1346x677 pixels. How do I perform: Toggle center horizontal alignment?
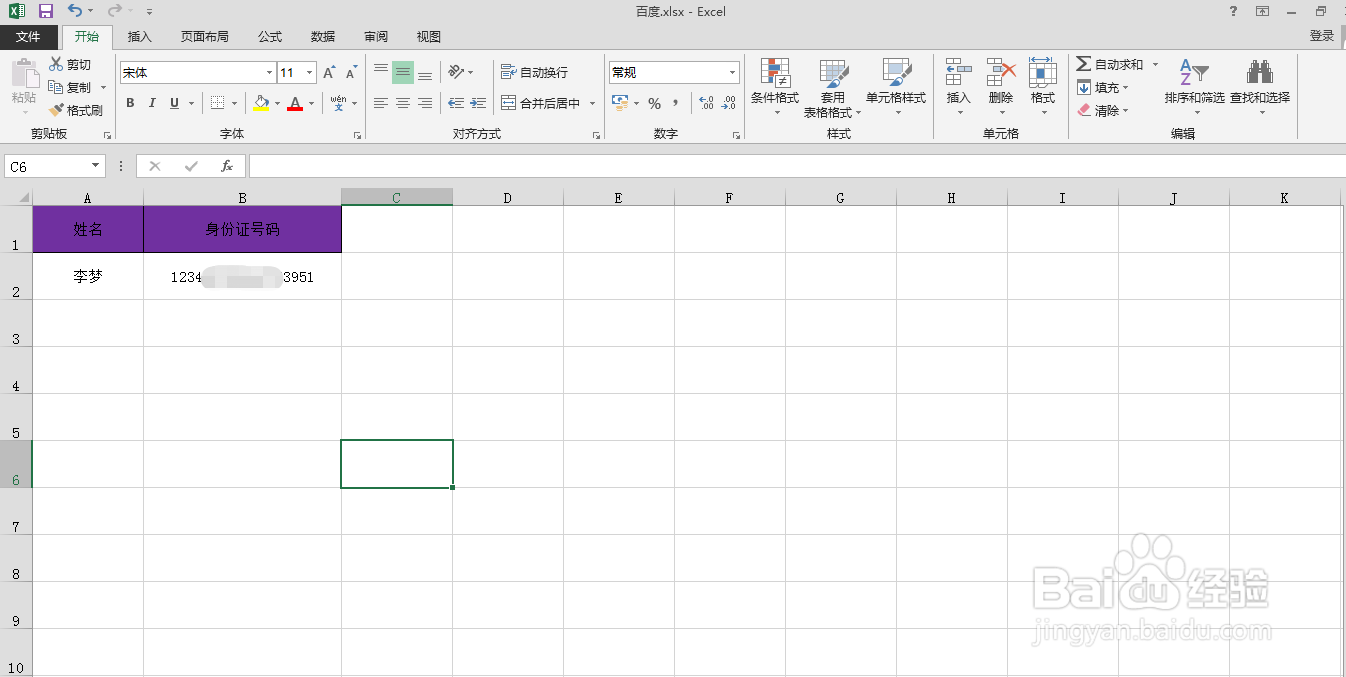[x=403, y=103]
